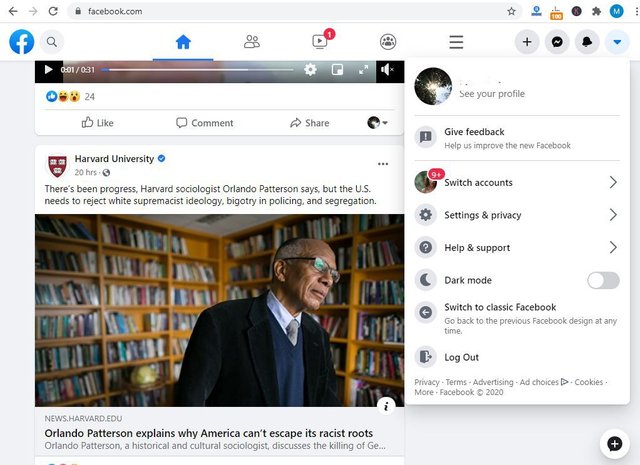
Task: Bookmark this page with the star
Action: coord(511,11)
